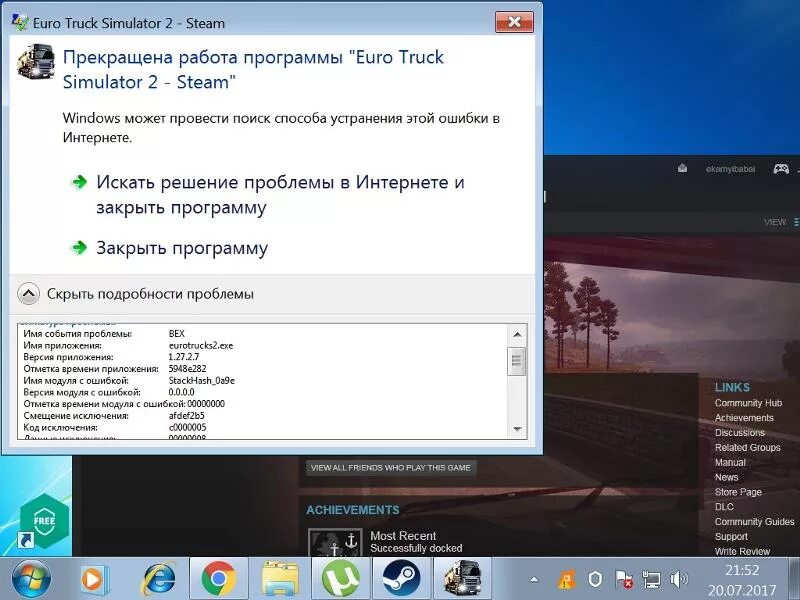Click 'Successfully docked' achievement thumbnail
This screenshot has width=800, height=600.
pyautogui.click(x=335, y=542)
